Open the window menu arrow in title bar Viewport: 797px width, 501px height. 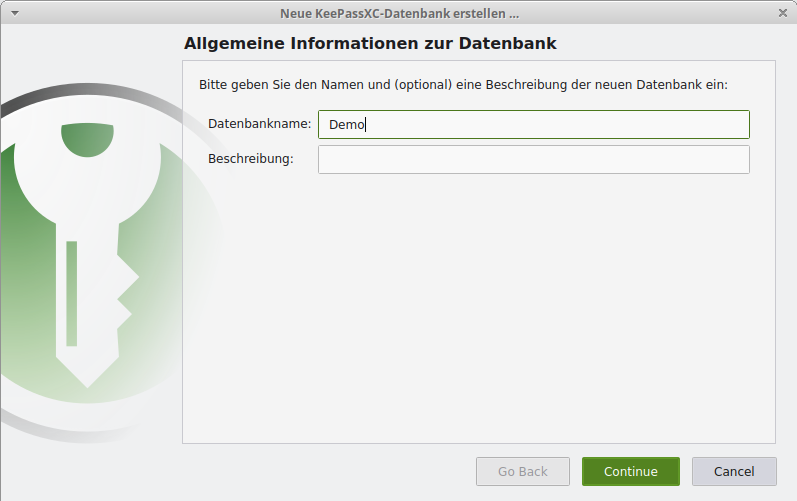(14, 13)
